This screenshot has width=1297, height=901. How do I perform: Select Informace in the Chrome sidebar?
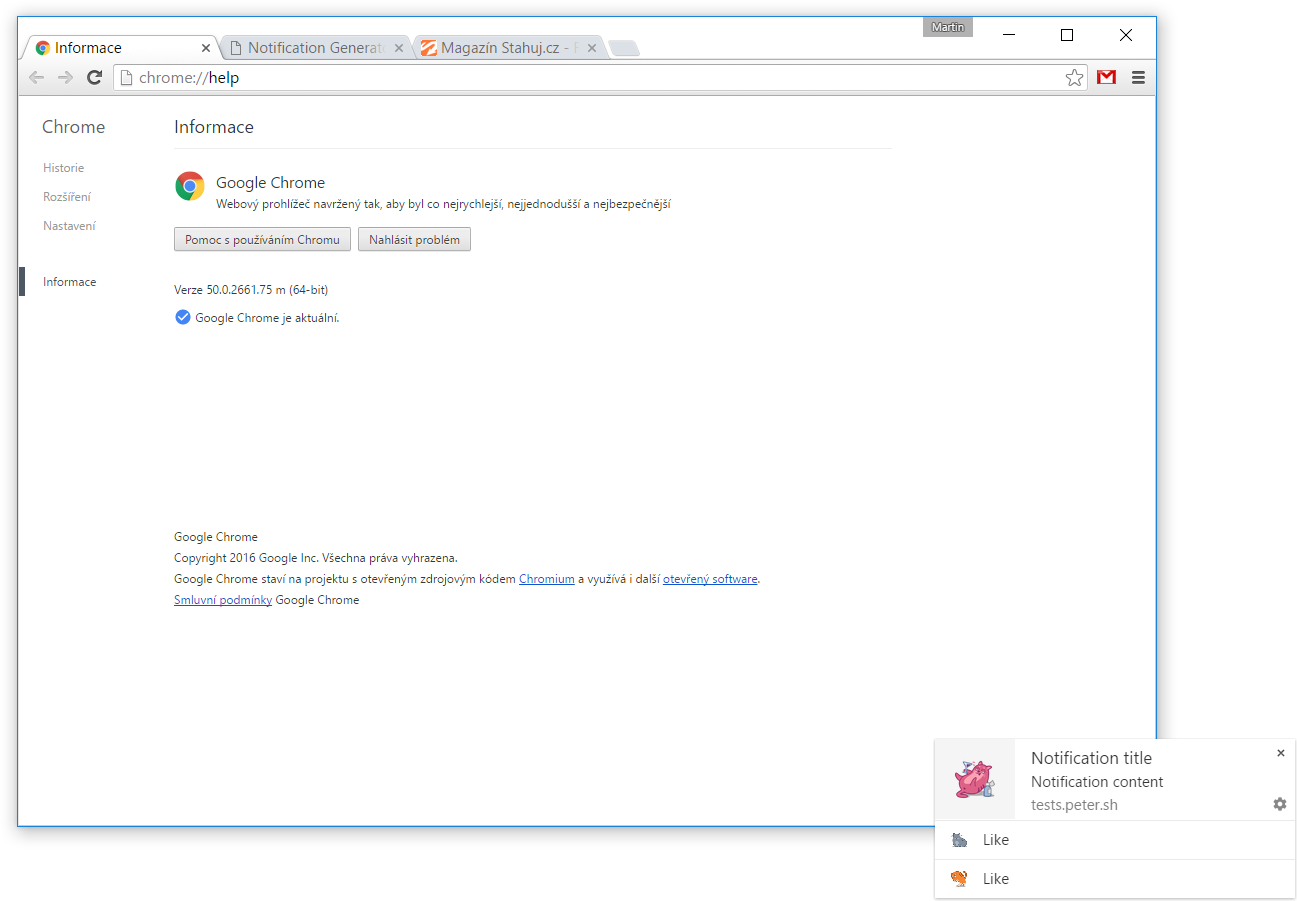(x=69, y=282)
